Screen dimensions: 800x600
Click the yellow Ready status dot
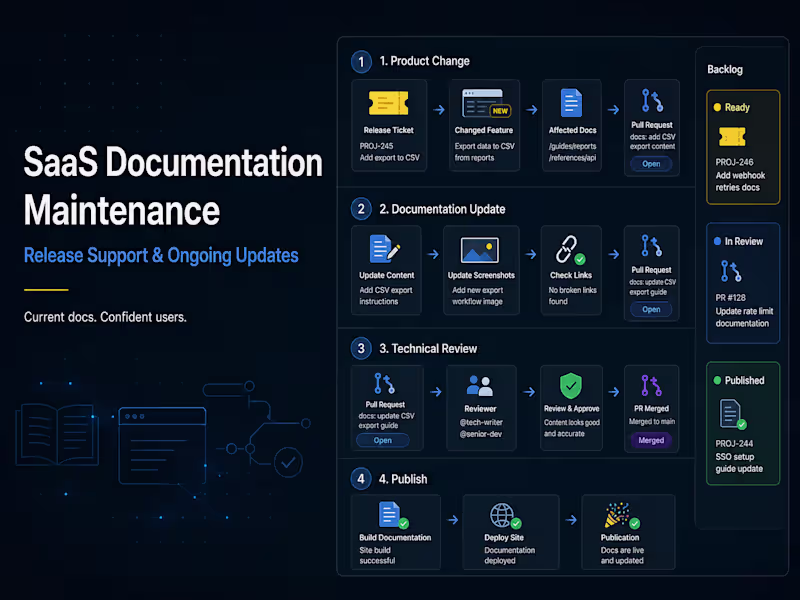717,107
